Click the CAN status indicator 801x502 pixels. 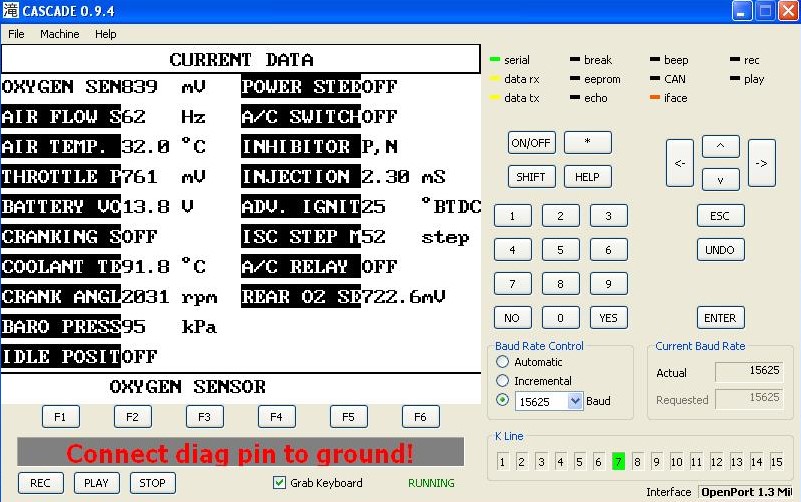coord(655,79)
